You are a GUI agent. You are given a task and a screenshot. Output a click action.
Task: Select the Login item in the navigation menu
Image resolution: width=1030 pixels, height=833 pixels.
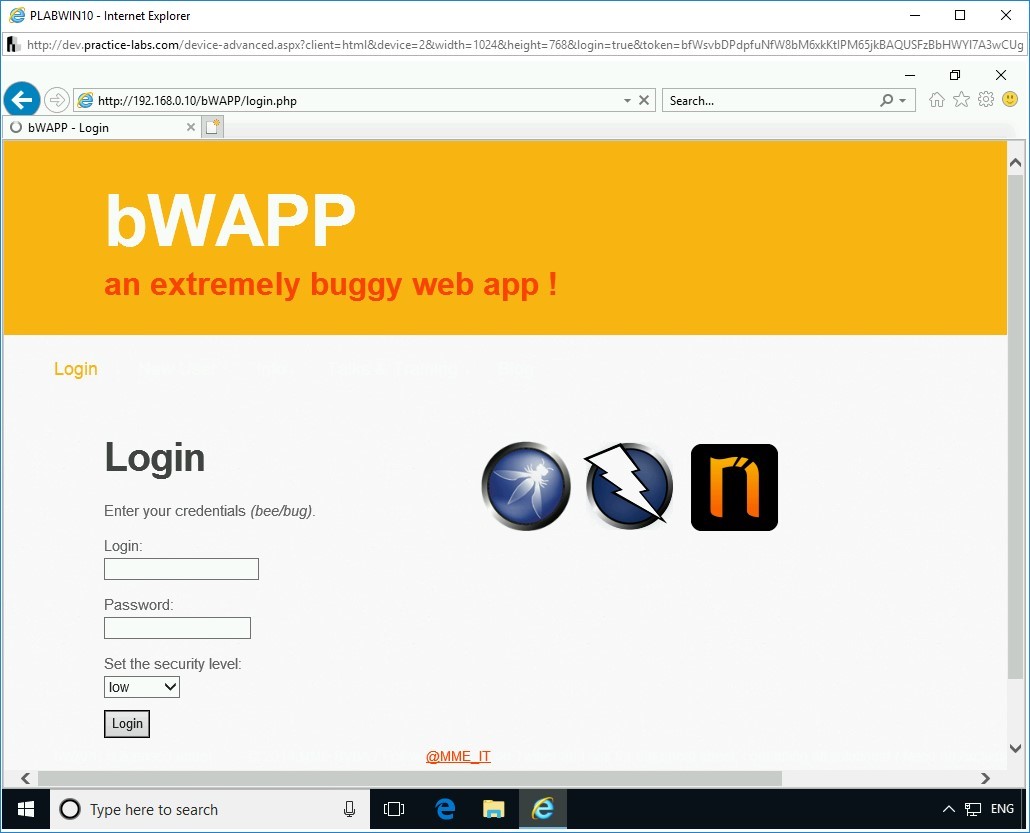tap(75, 369)
